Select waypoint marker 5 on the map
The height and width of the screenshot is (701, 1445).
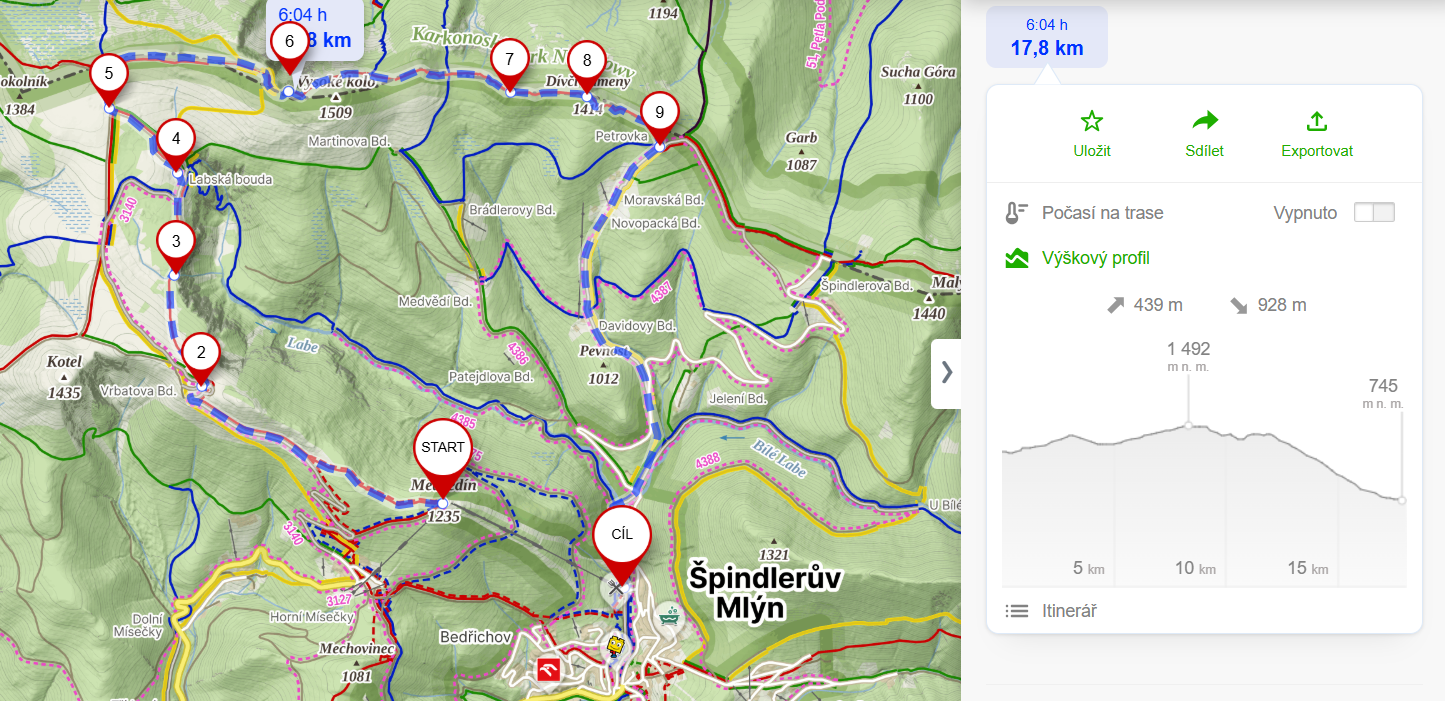tap(108, 74)
